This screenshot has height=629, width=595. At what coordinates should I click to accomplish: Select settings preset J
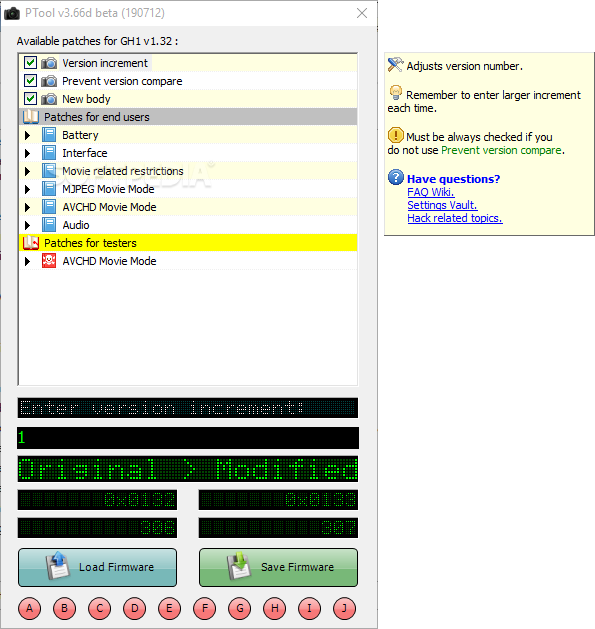[344, 609]
